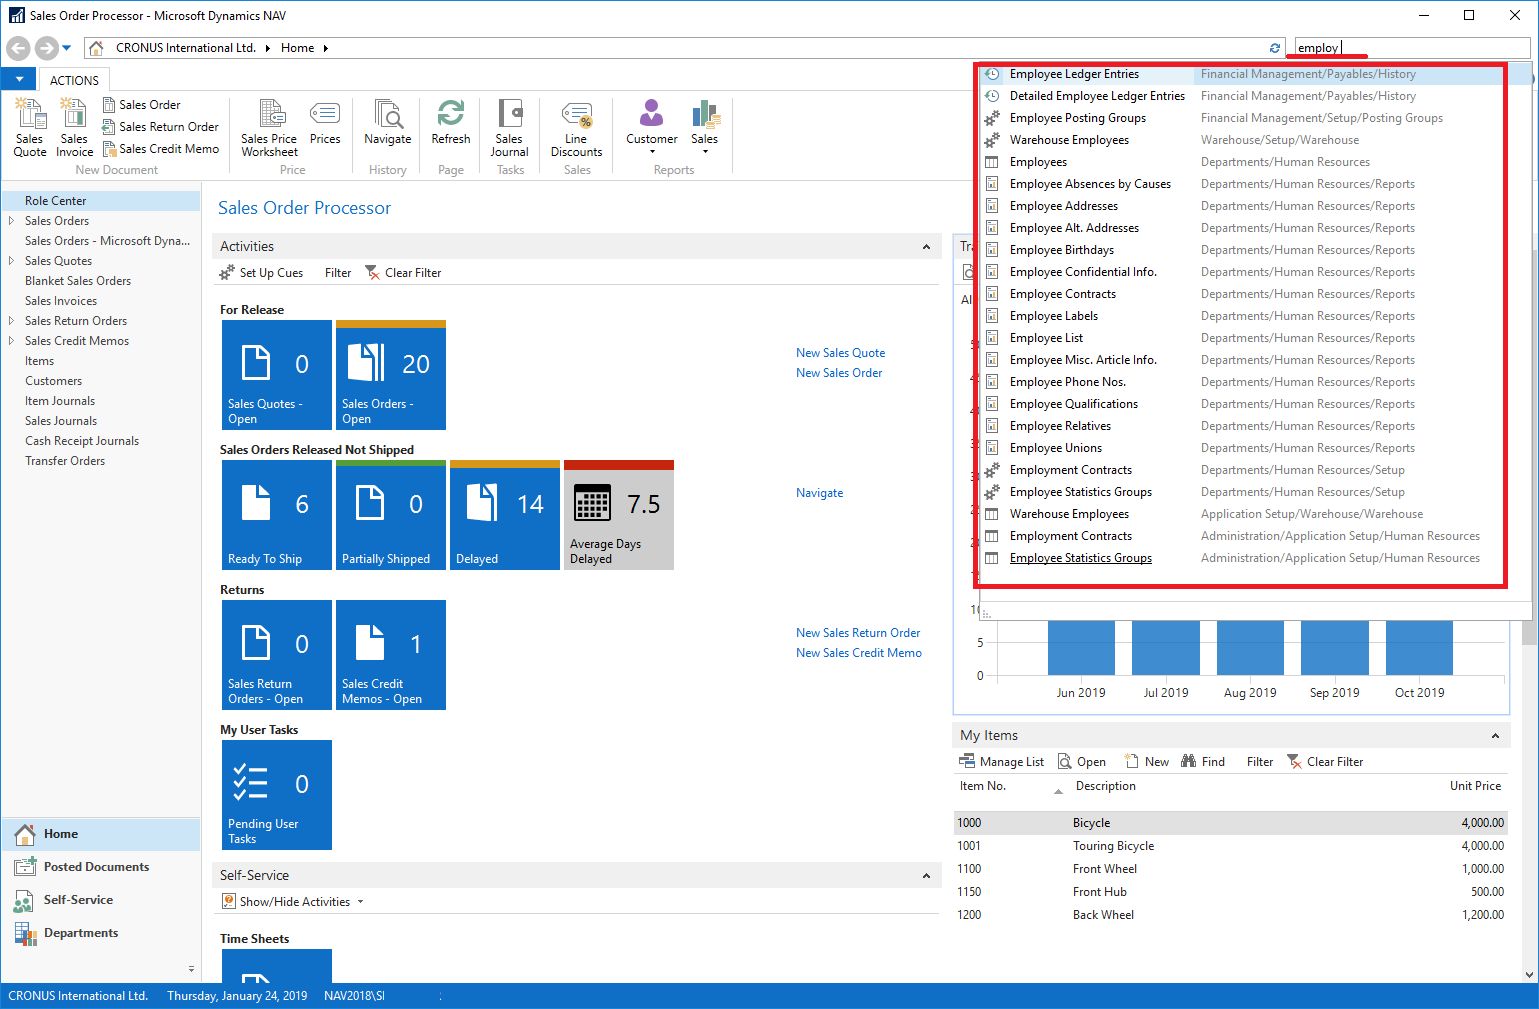Expand the Sales Return Orders navigation node
This screenshot has height=1009, width=1539.
click(11, 321)
